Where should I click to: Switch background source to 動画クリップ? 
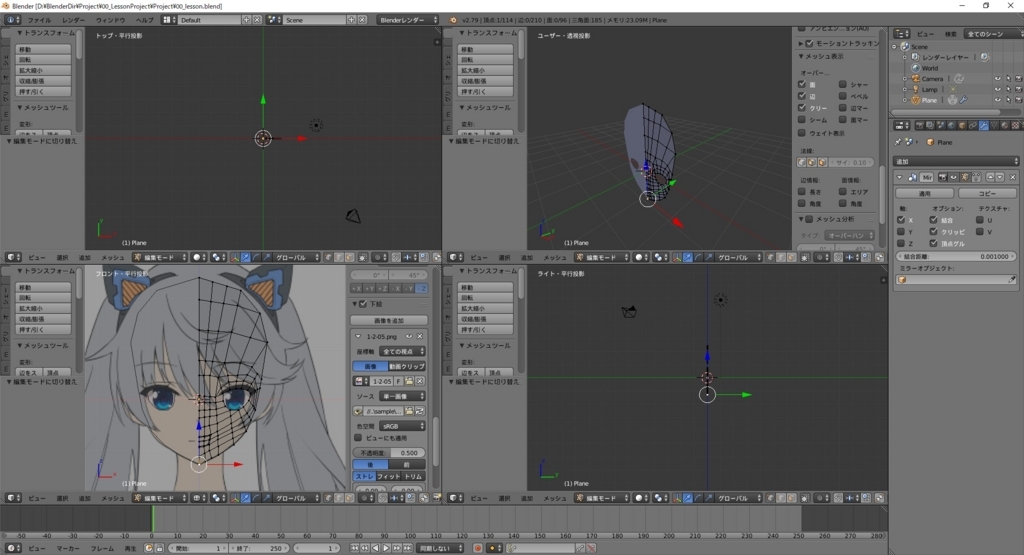(x=407, y=366)
